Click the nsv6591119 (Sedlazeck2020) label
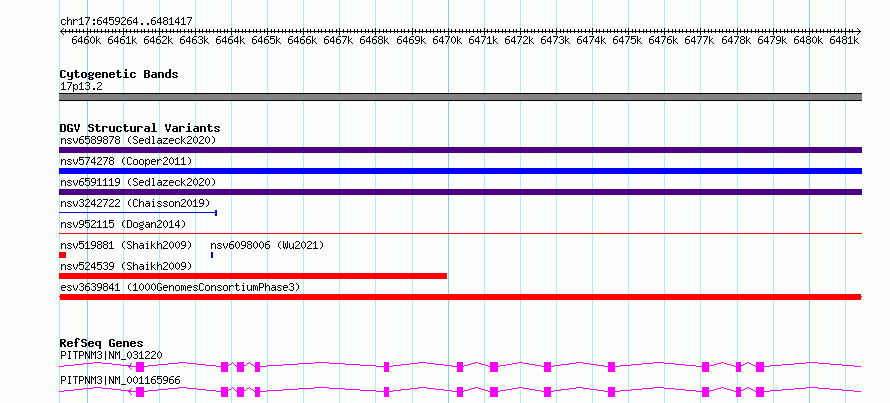The width and height of the screenshot is (890, 403). [x=138, y=182]
